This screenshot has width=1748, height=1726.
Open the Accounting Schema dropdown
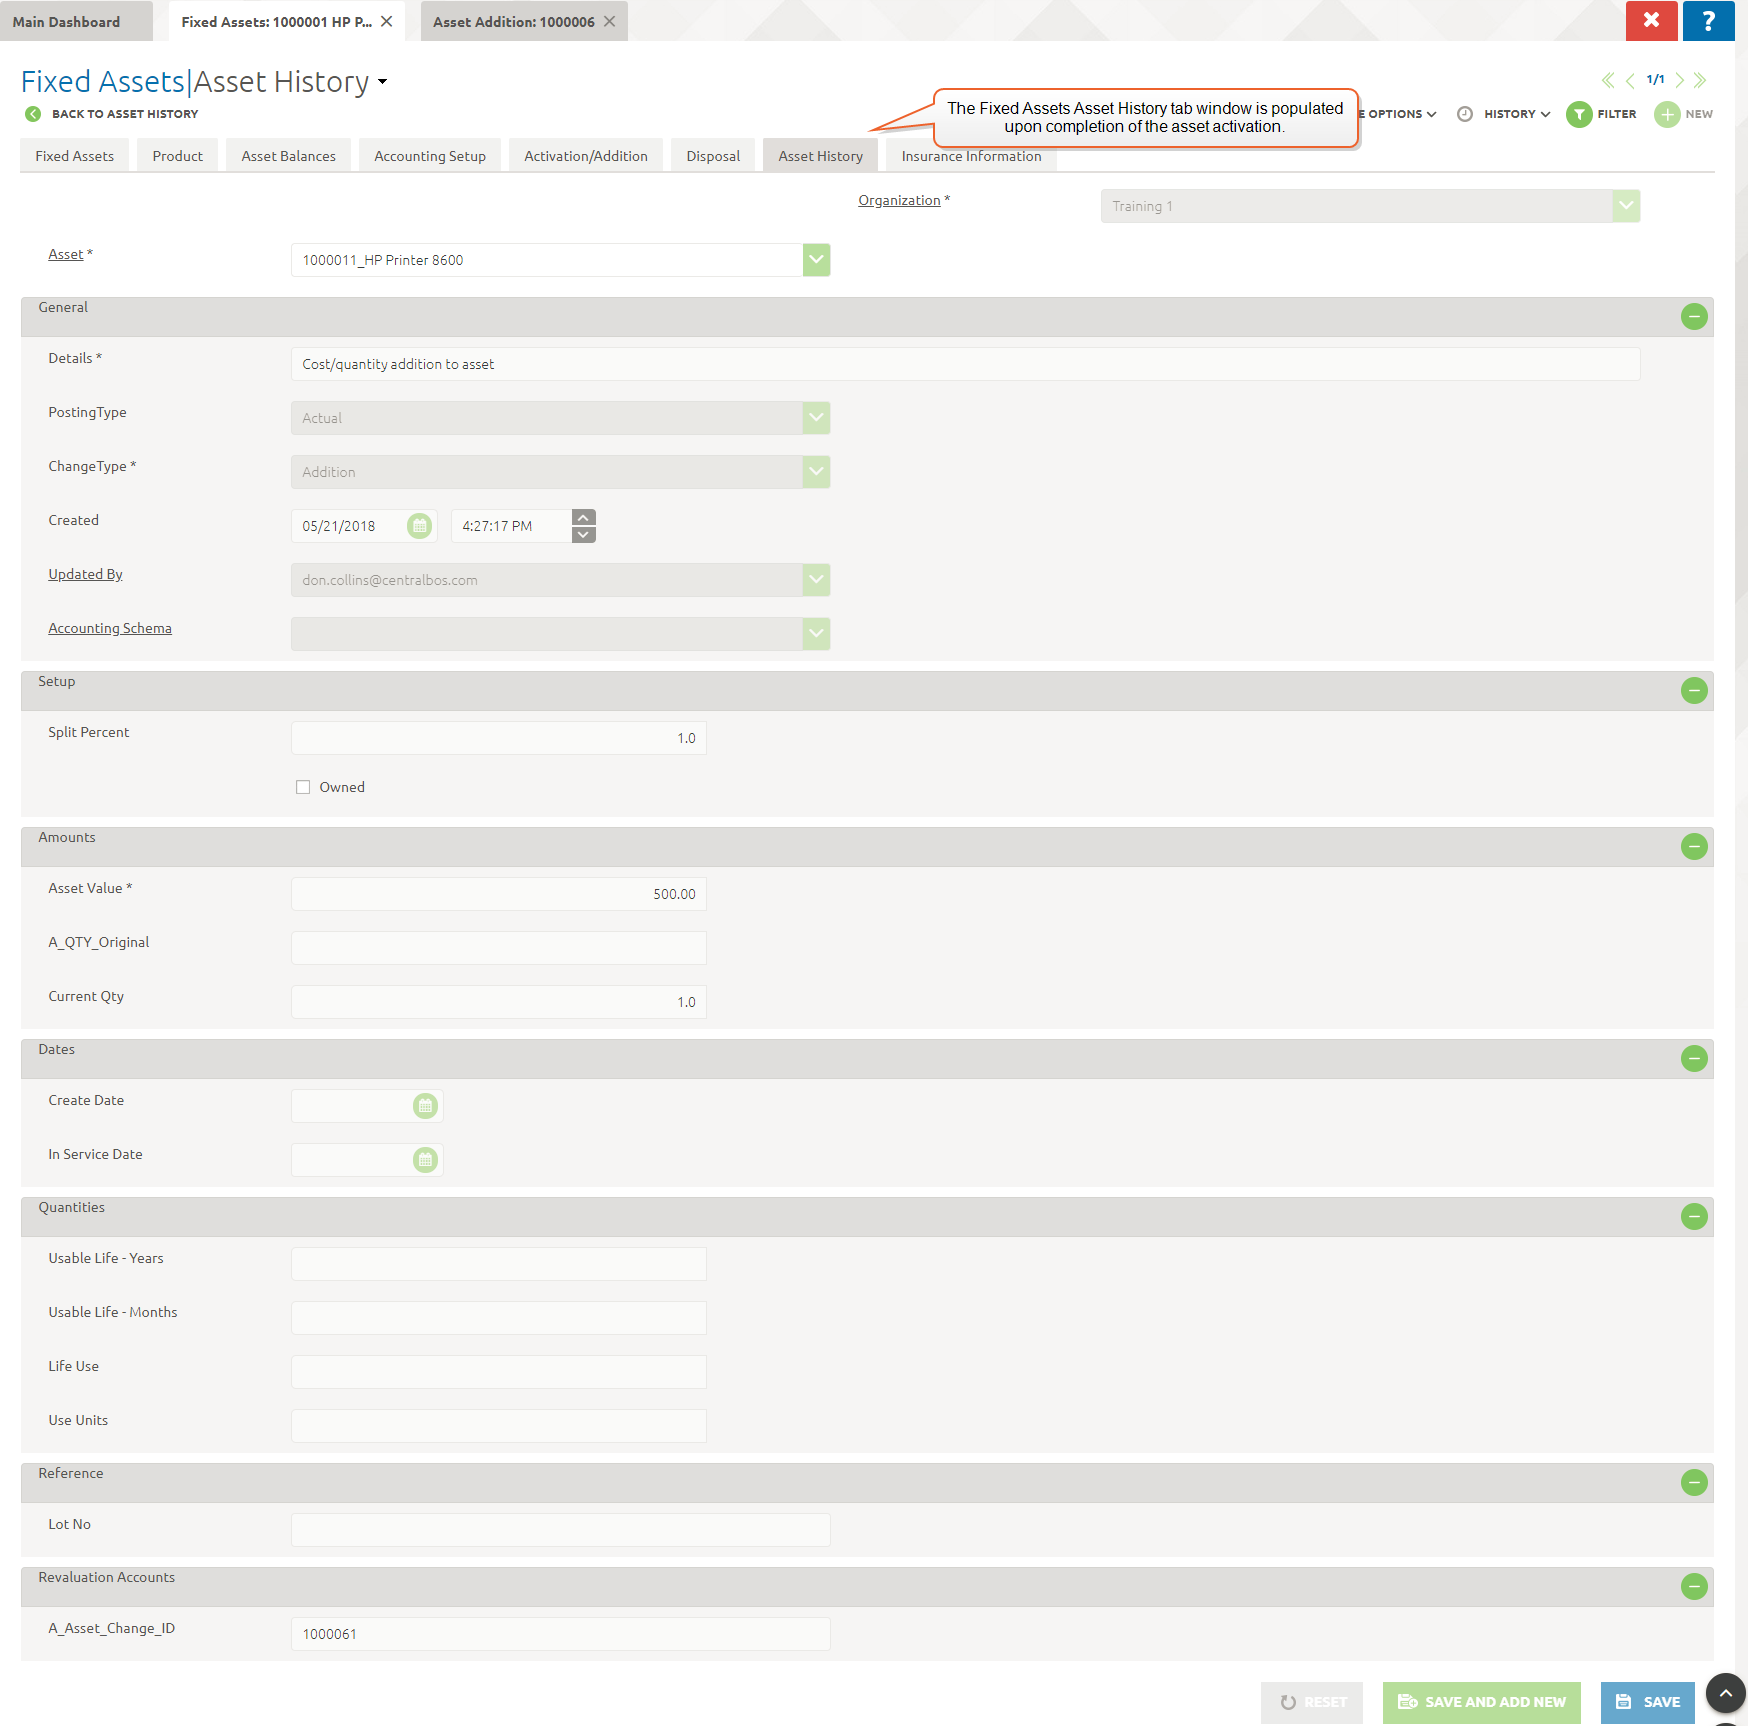click(x=816, y=634)
